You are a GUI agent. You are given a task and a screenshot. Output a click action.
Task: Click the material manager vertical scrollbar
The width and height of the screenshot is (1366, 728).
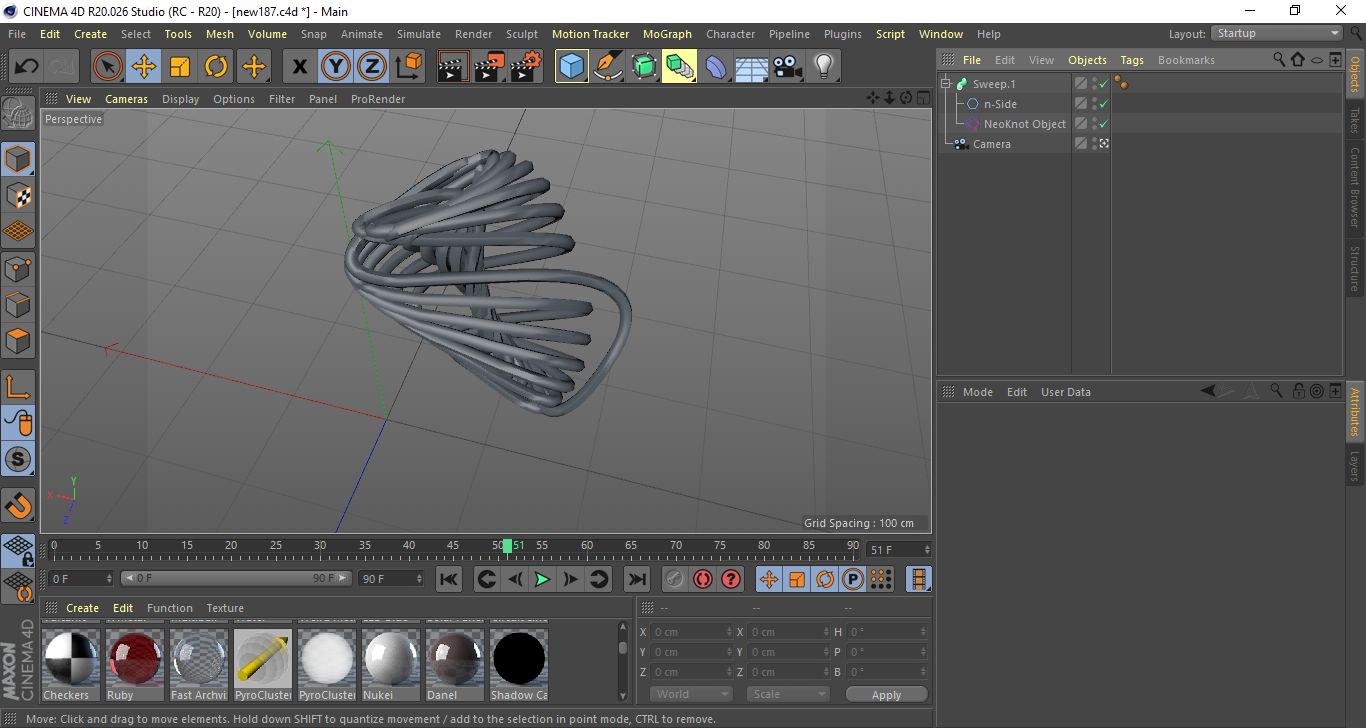tap(623, 661)
